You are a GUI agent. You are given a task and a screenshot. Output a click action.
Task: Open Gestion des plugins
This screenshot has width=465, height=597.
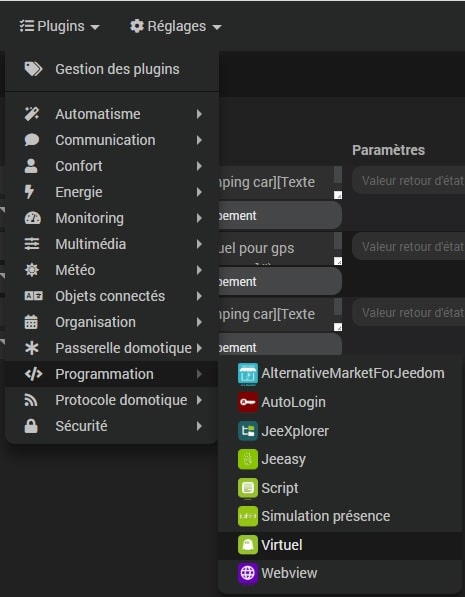(112, 69)
